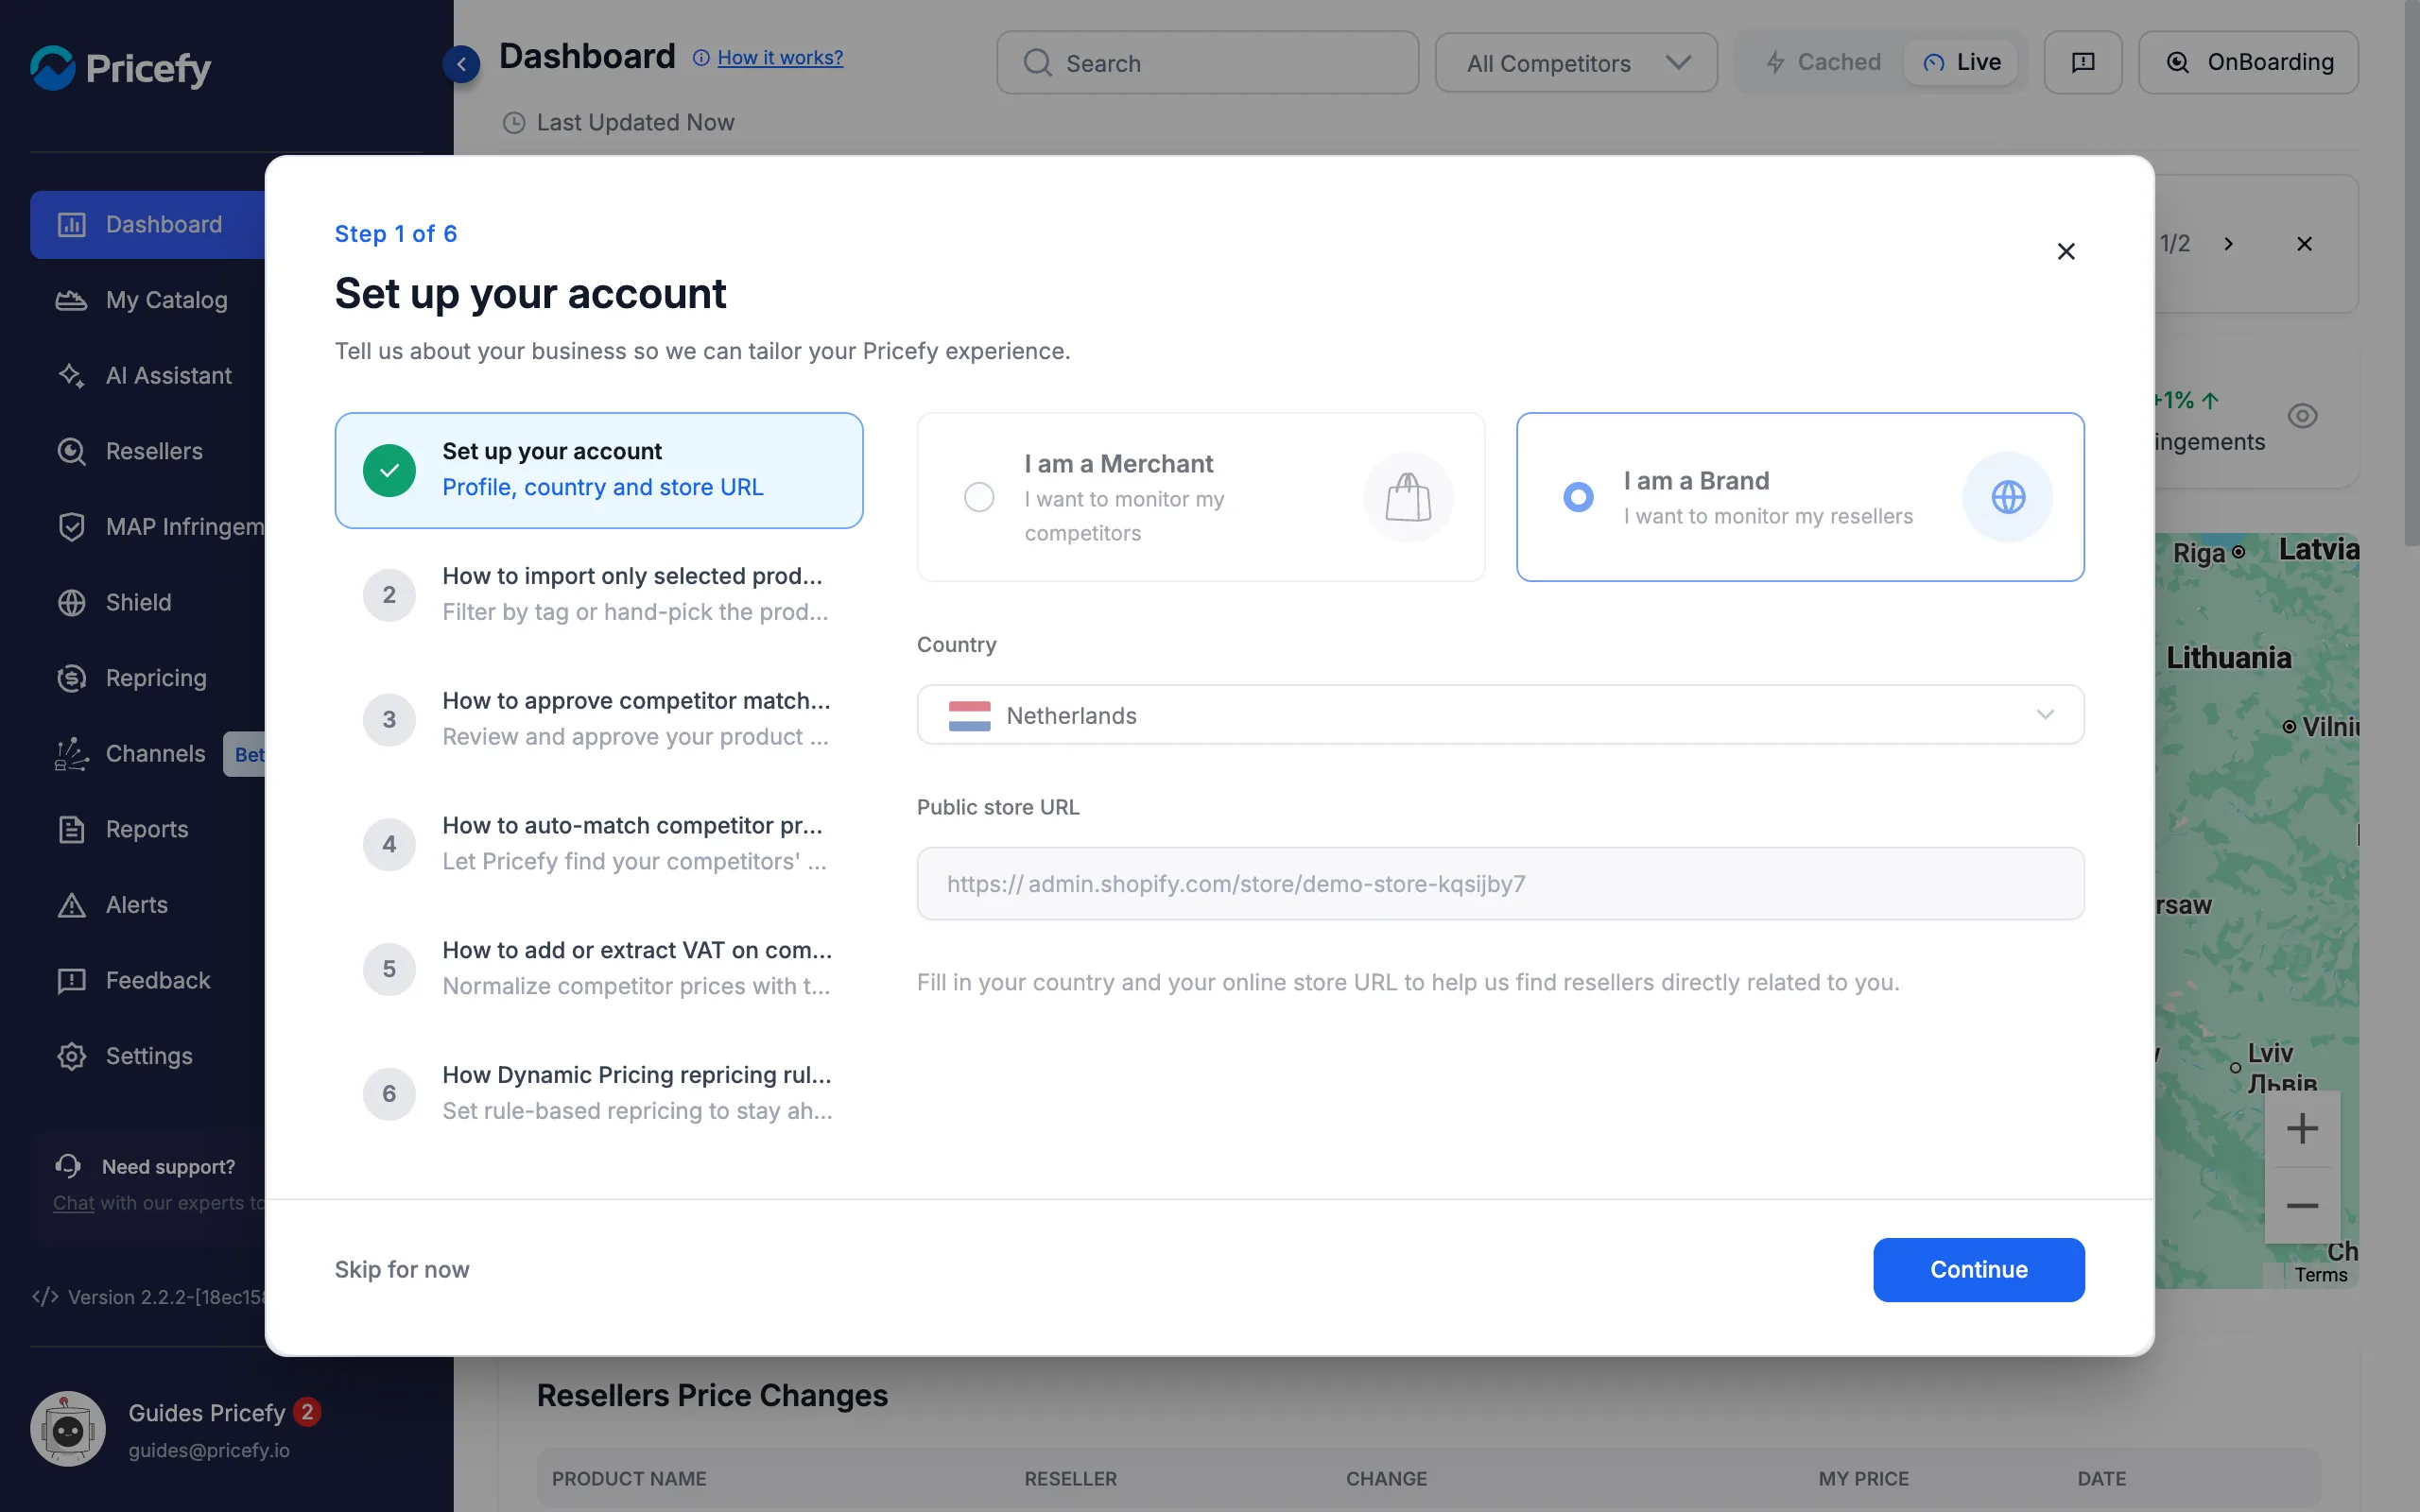The height and width of the screenshot is (1512, 2420).
Task: Collapse the sidebar with the chevron button
Action: point(461,64)
